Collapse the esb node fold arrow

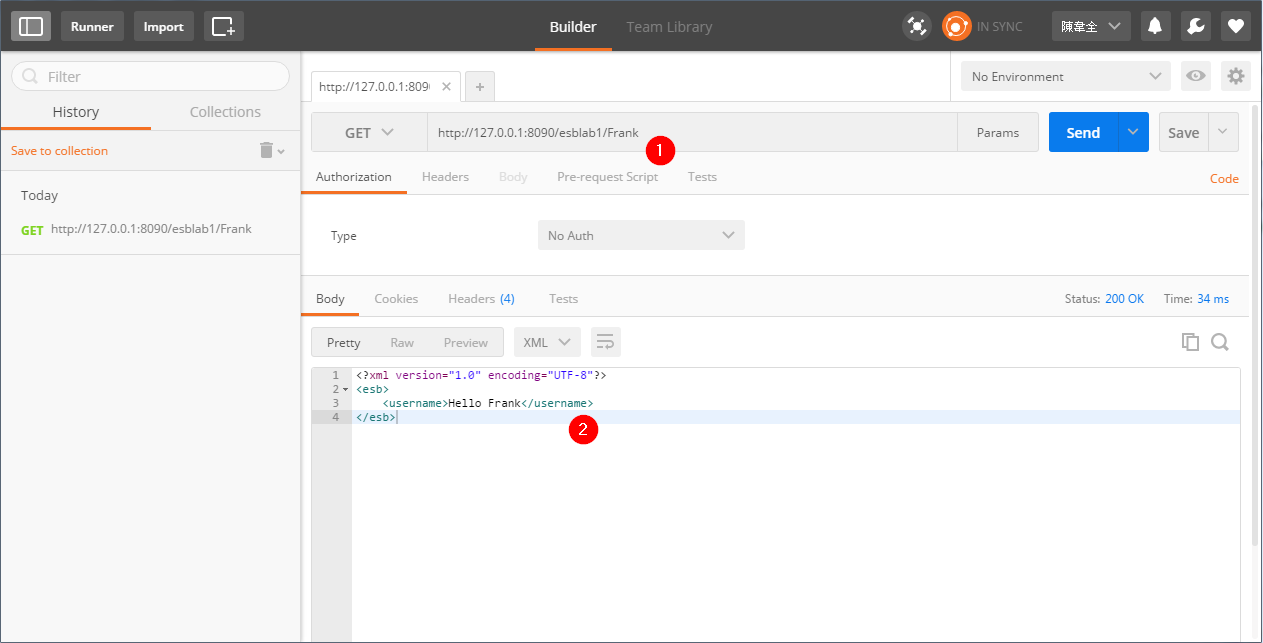[x=345, y=389]
